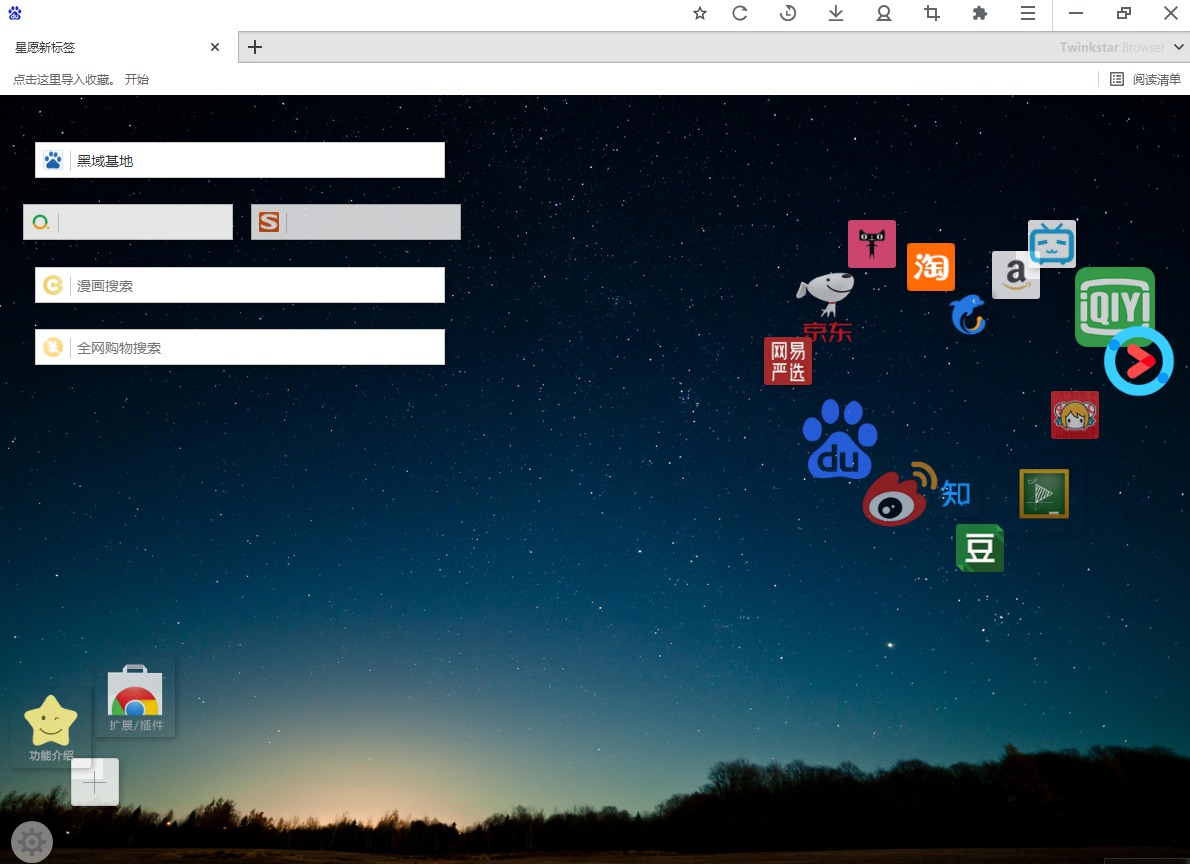The width and height of the screenshot is (1190, 864).
Task: Open browsing history clock icon
Action: 788,13
